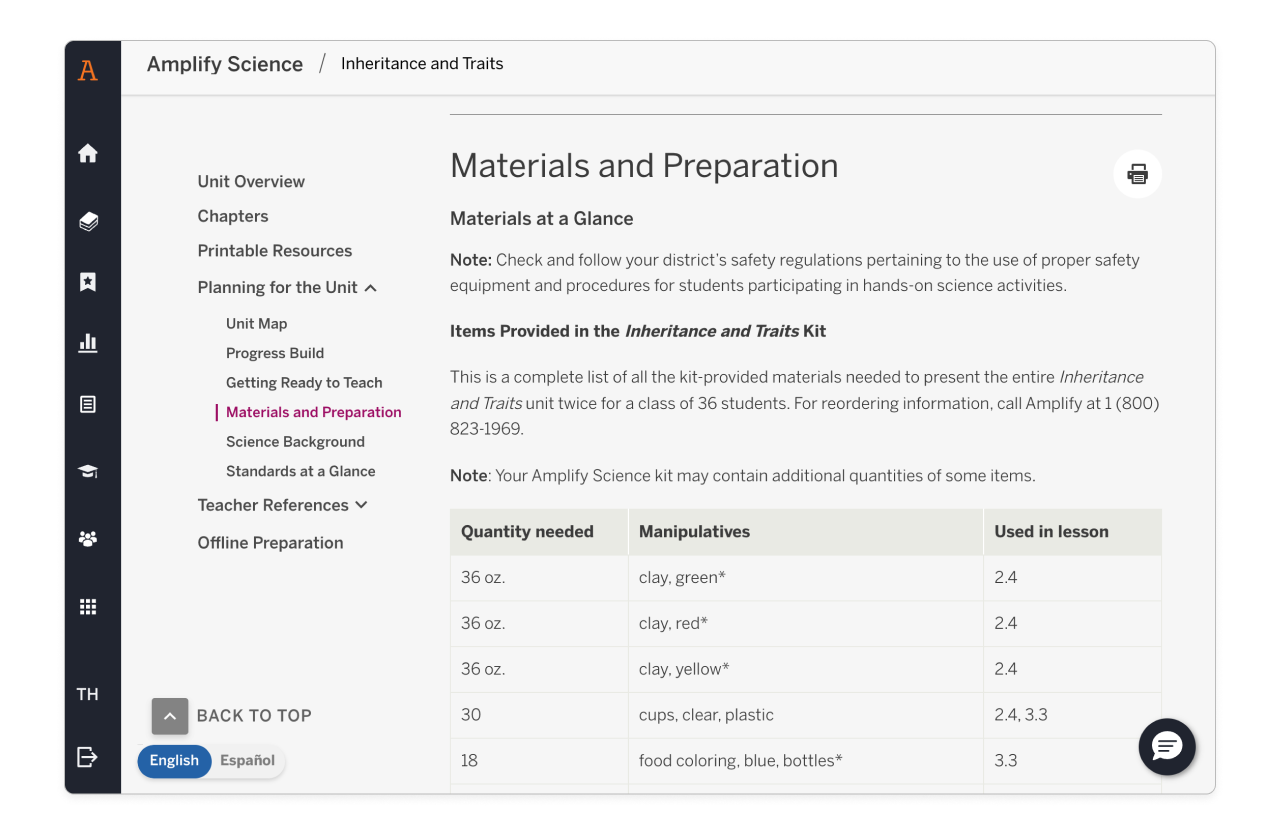
Task: Open the chat bubble in bottom right corner
Action: point(1167,747)
